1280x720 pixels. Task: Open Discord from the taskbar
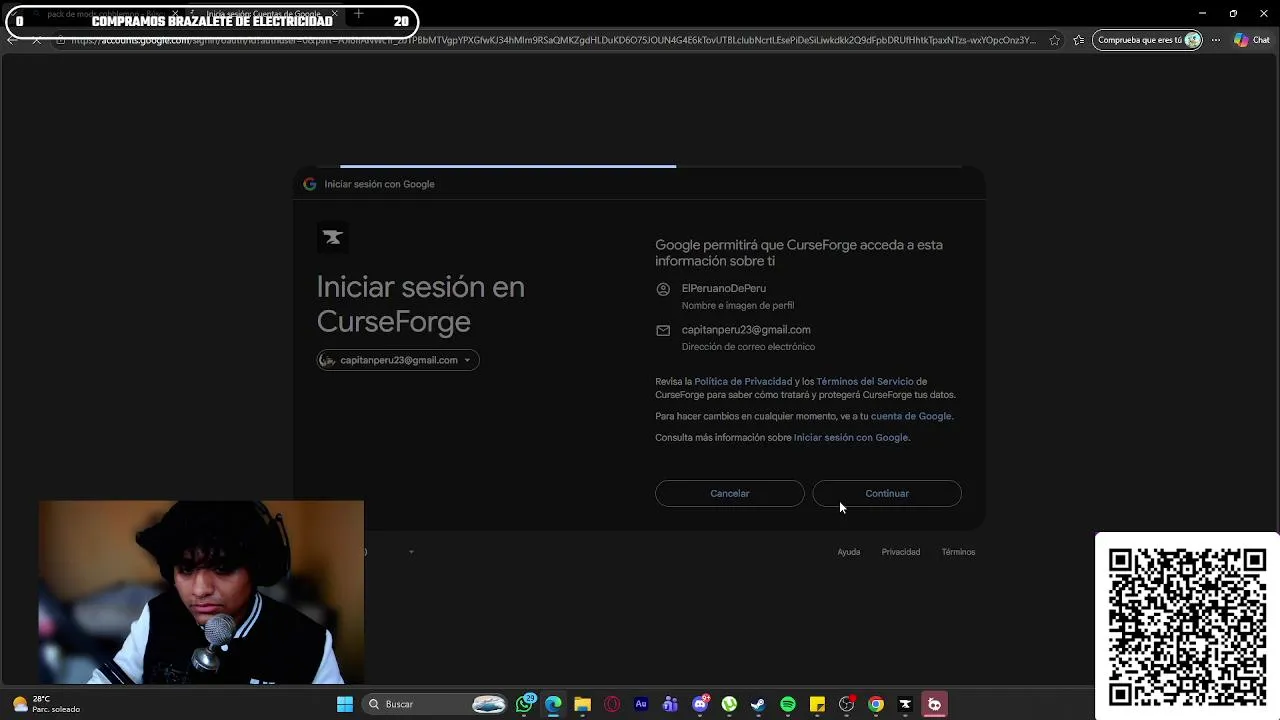[701, 704]
